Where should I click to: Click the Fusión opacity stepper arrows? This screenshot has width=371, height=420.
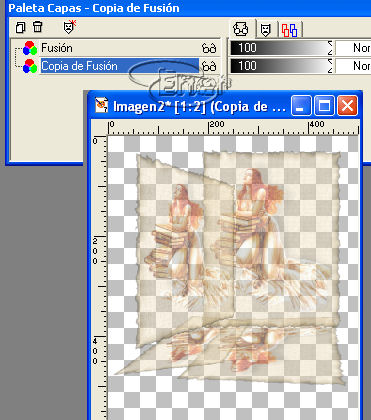pos(330,48)
